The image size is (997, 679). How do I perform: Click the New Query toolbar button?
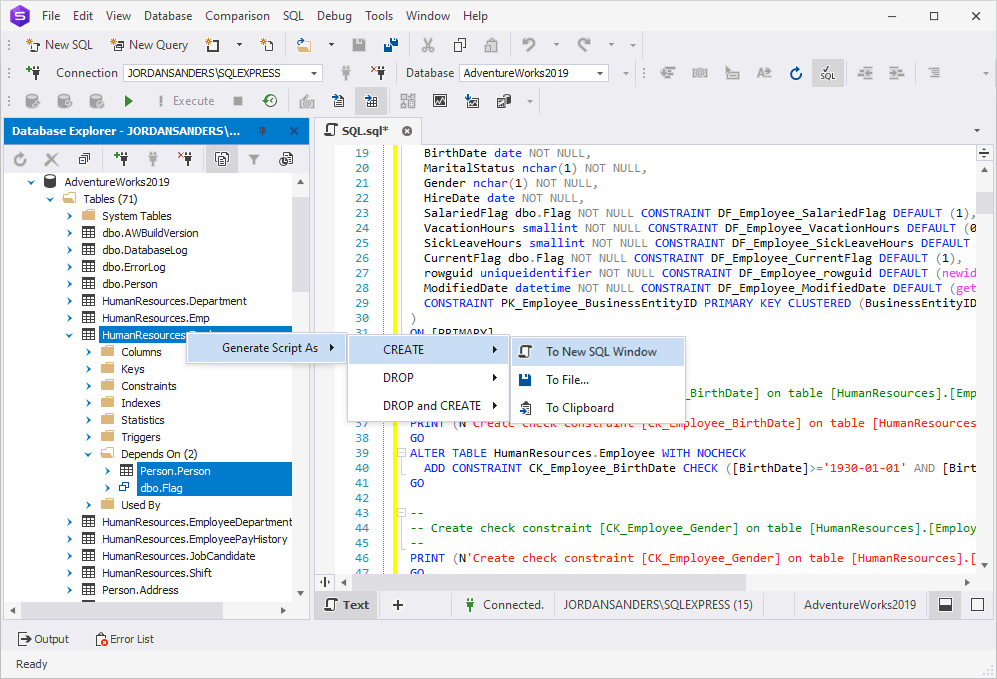point(149,45)
